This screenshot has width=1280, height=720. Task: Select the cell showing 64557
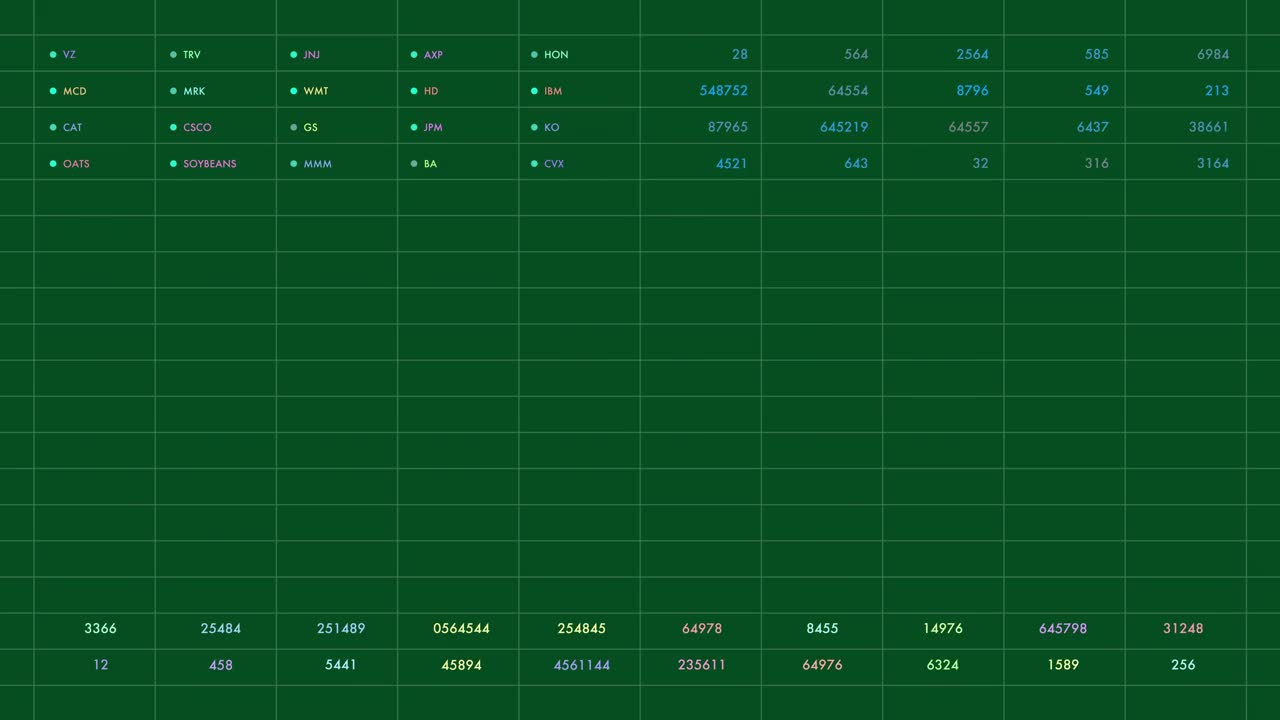(942, 126)
